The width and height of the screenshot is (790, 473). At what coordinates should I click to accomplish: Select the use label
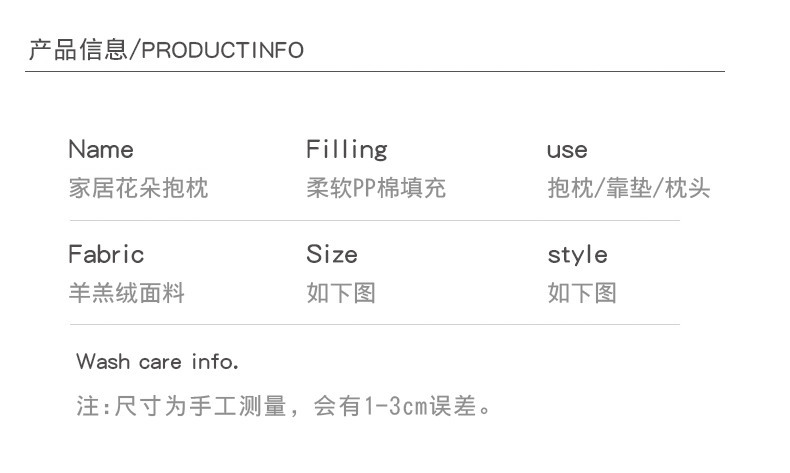click(567, 151)
